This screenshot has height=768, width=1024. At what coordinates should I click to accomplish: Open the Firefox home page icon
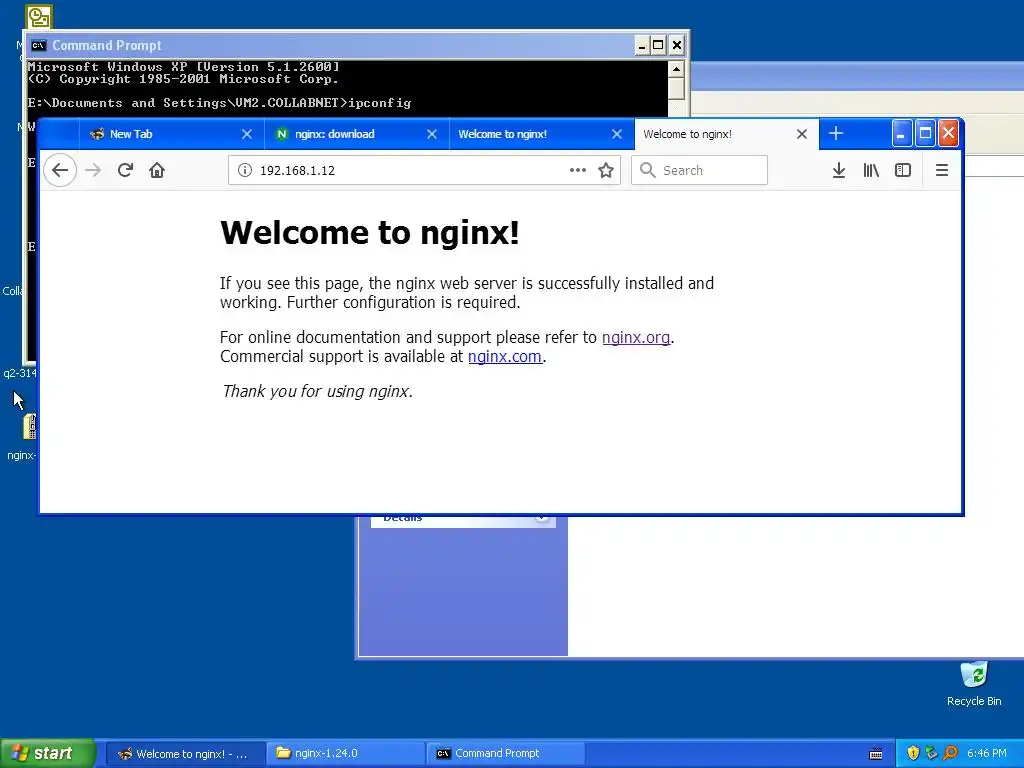(x=157, y=170)
